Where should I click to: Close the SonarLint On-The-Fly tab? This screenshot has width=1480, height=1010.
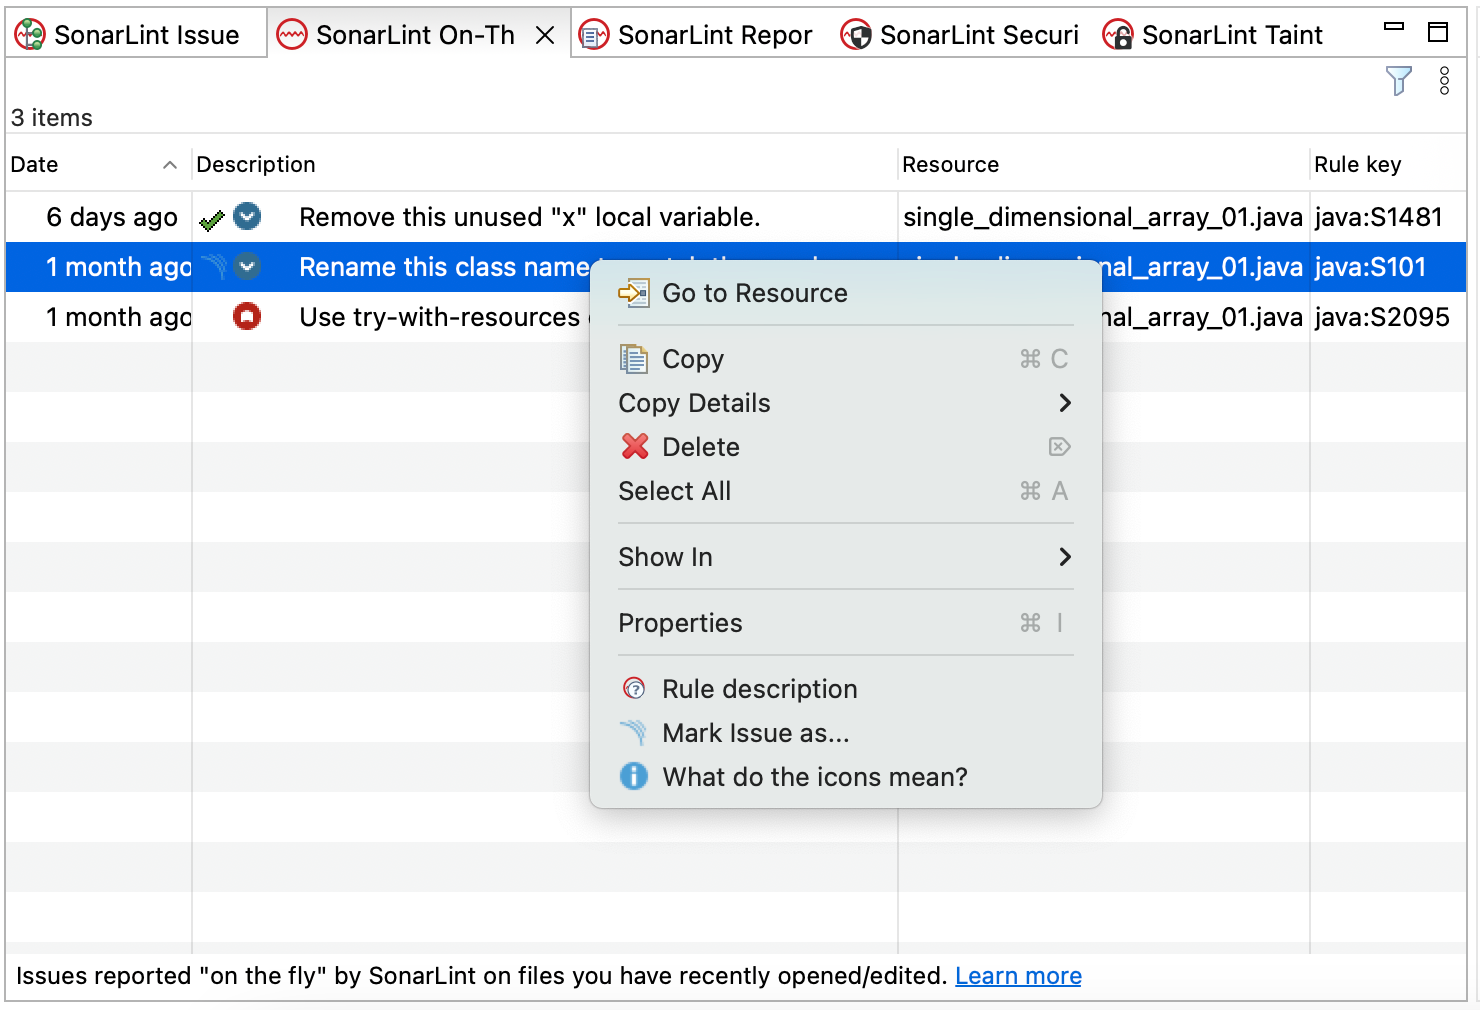point(545,36)
